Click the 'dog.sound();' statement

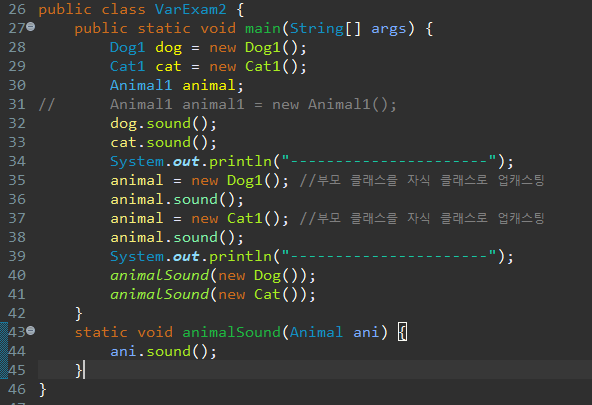pyautogui.click(x=163, y=124)
